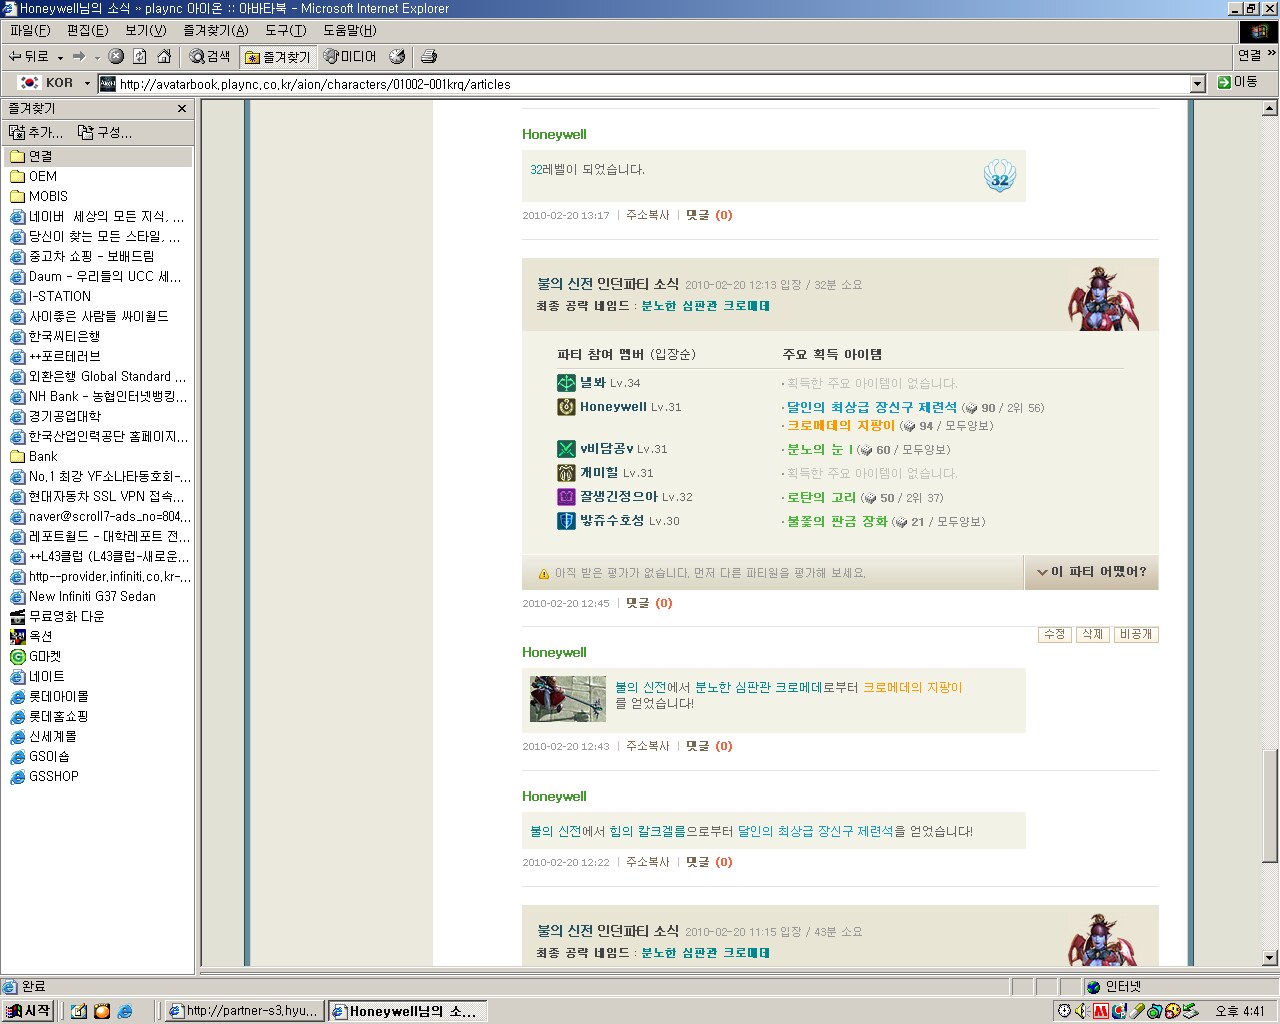1280x1024 pixels.
Task: Go to Home page icon
Action: (164, 57)
